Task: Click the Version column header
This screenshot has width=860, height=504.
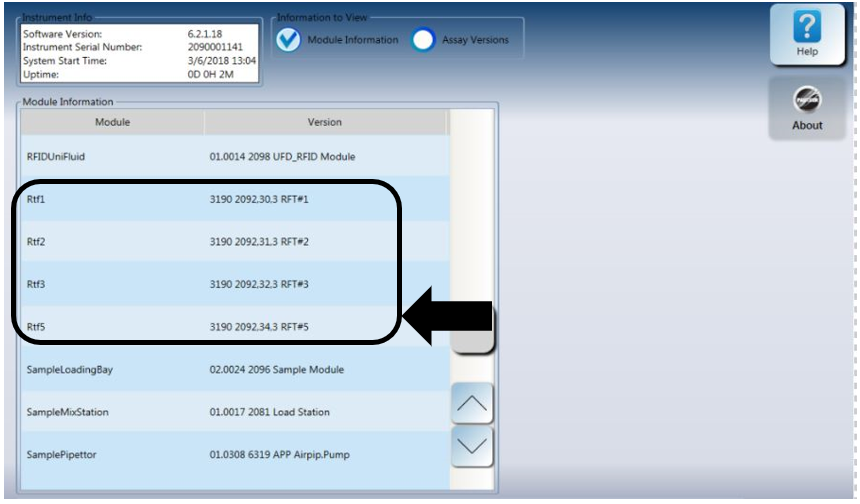Action: 325,122
